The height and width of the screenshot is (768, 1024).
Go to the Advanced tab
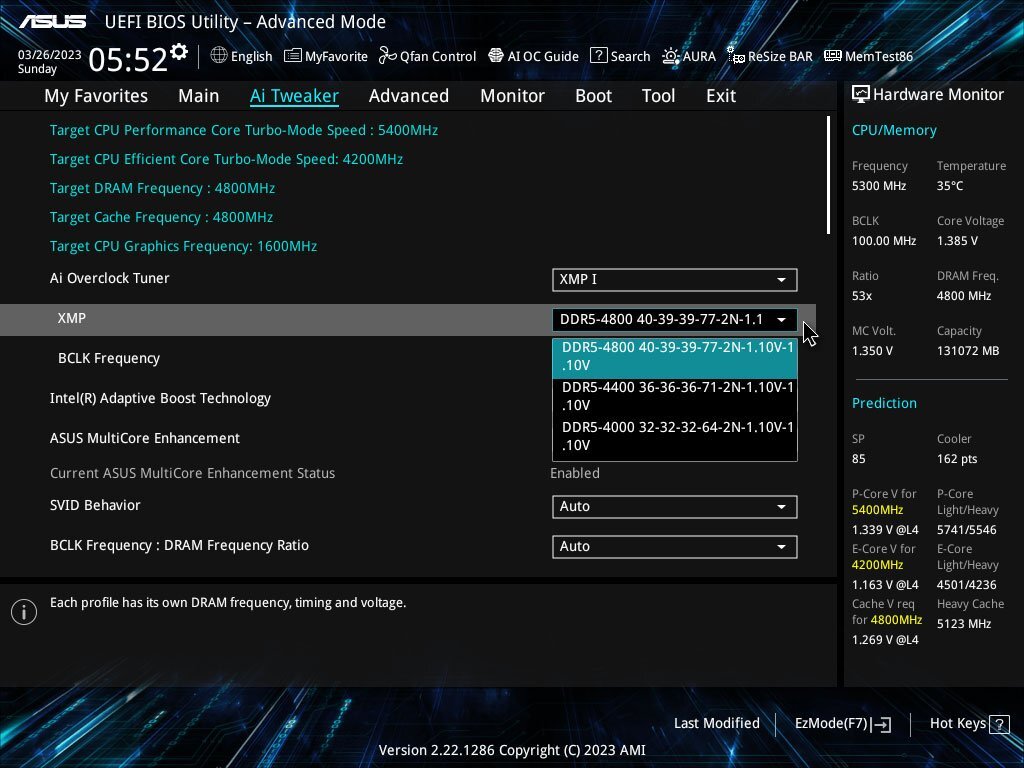(x=409, y=96)
